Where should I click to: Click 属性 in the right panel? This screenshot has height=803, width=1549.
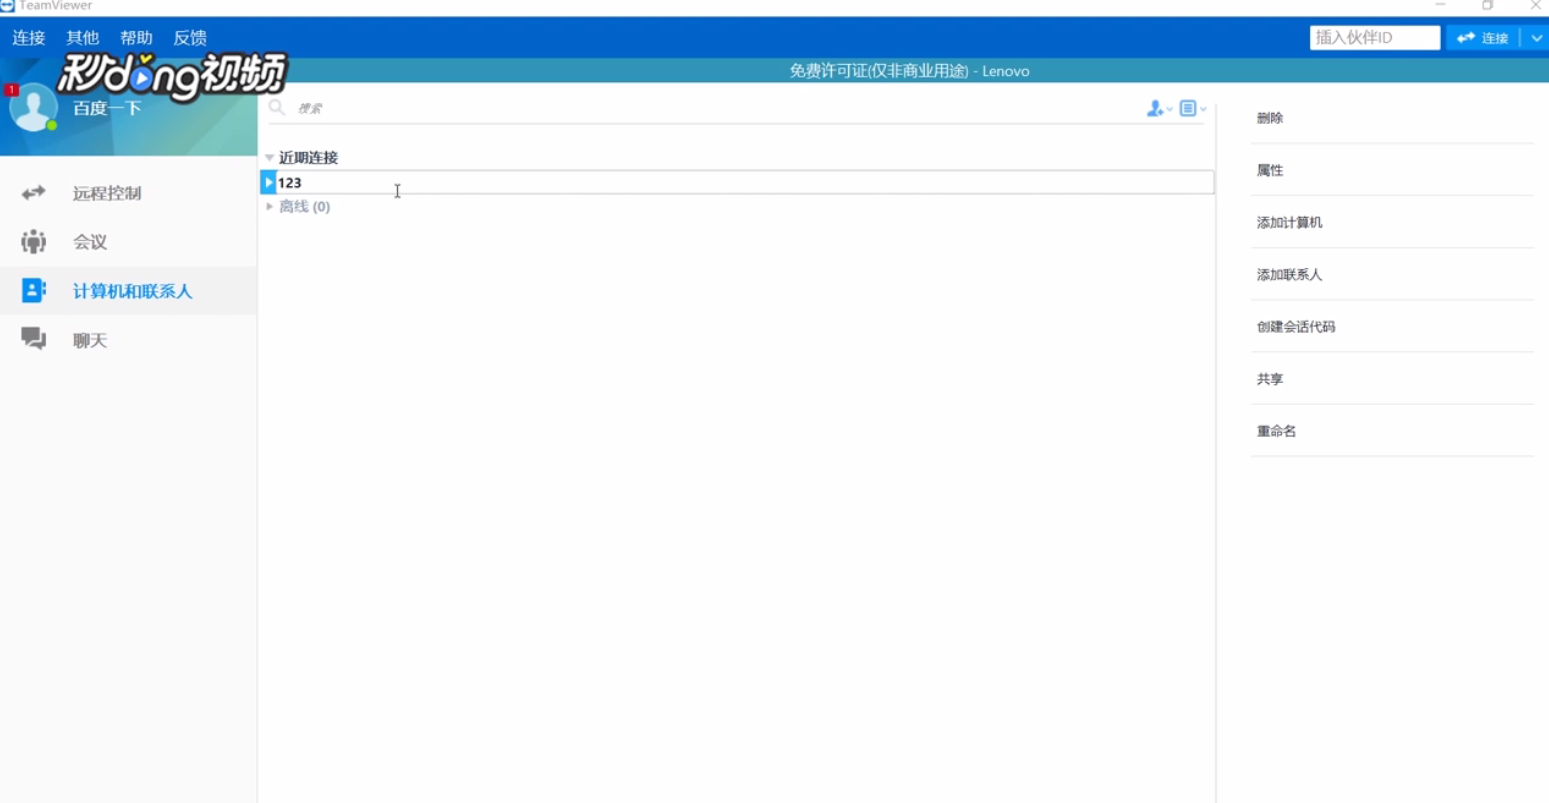1270,170
